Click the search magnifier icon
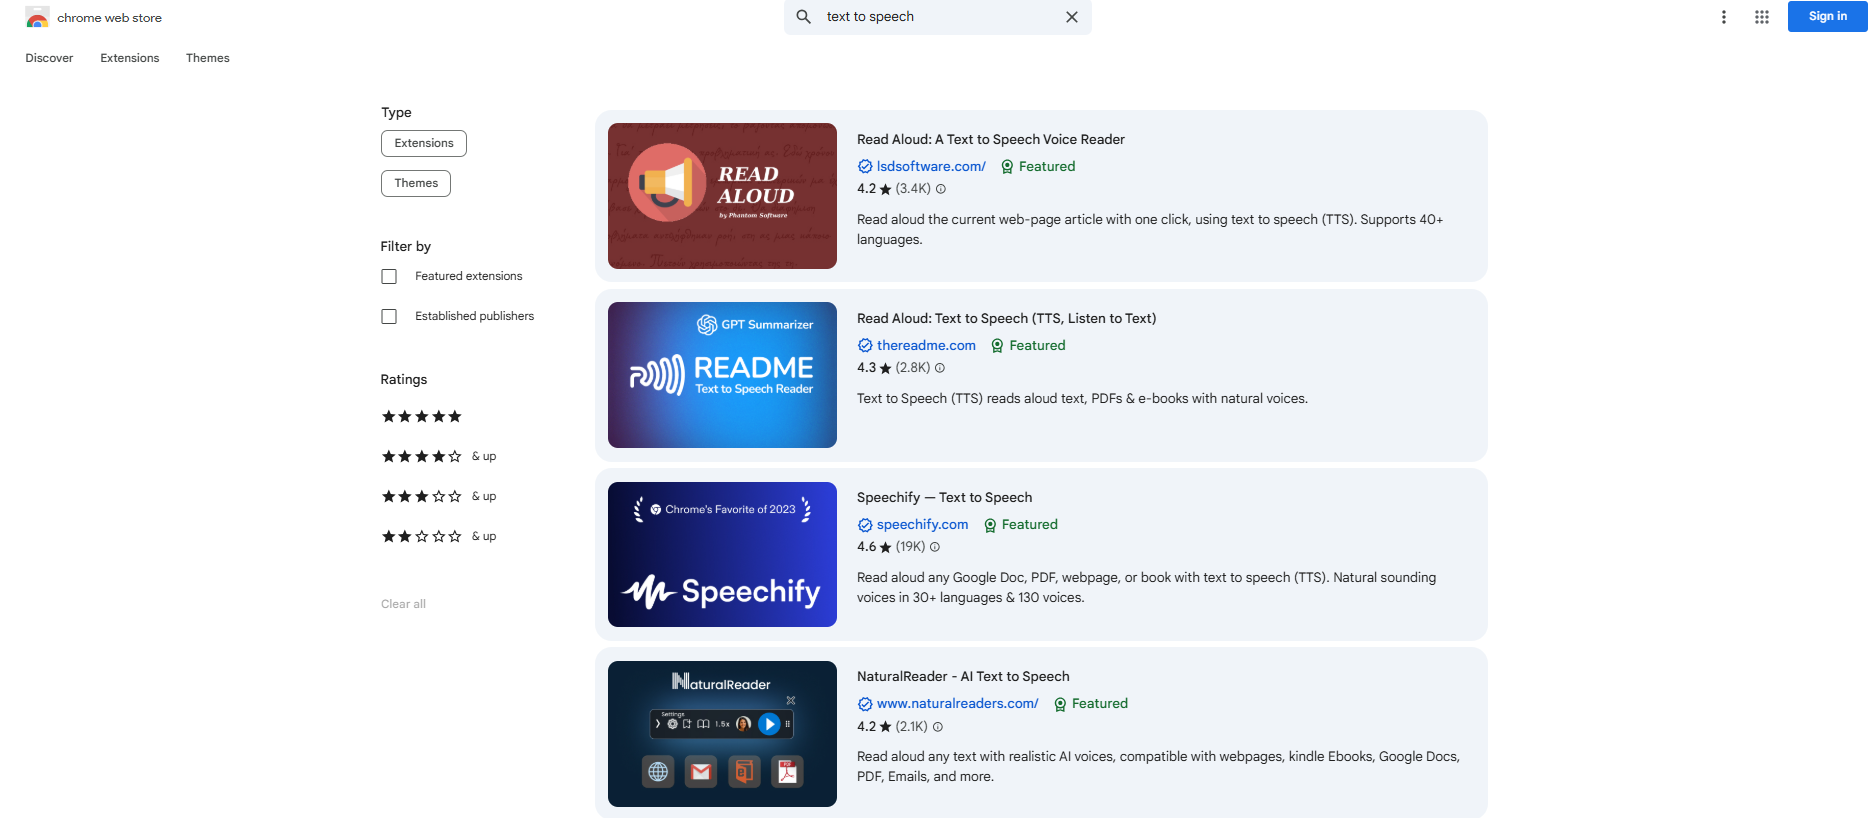The width and height of the screenshot is (1872, 818). pos(803,17)
